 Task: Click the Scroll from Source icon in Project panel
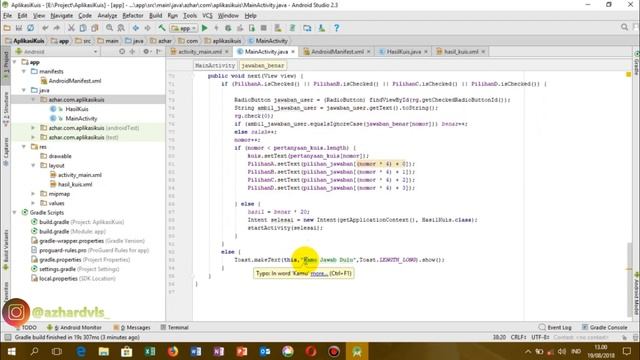pos(122,52)
